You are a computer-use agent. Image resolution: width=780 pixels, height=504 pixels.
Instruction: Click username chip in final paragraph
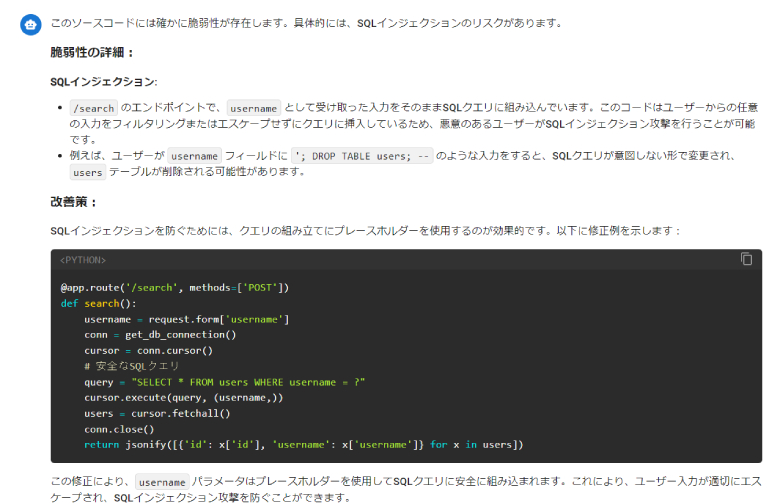pos(161,480)
